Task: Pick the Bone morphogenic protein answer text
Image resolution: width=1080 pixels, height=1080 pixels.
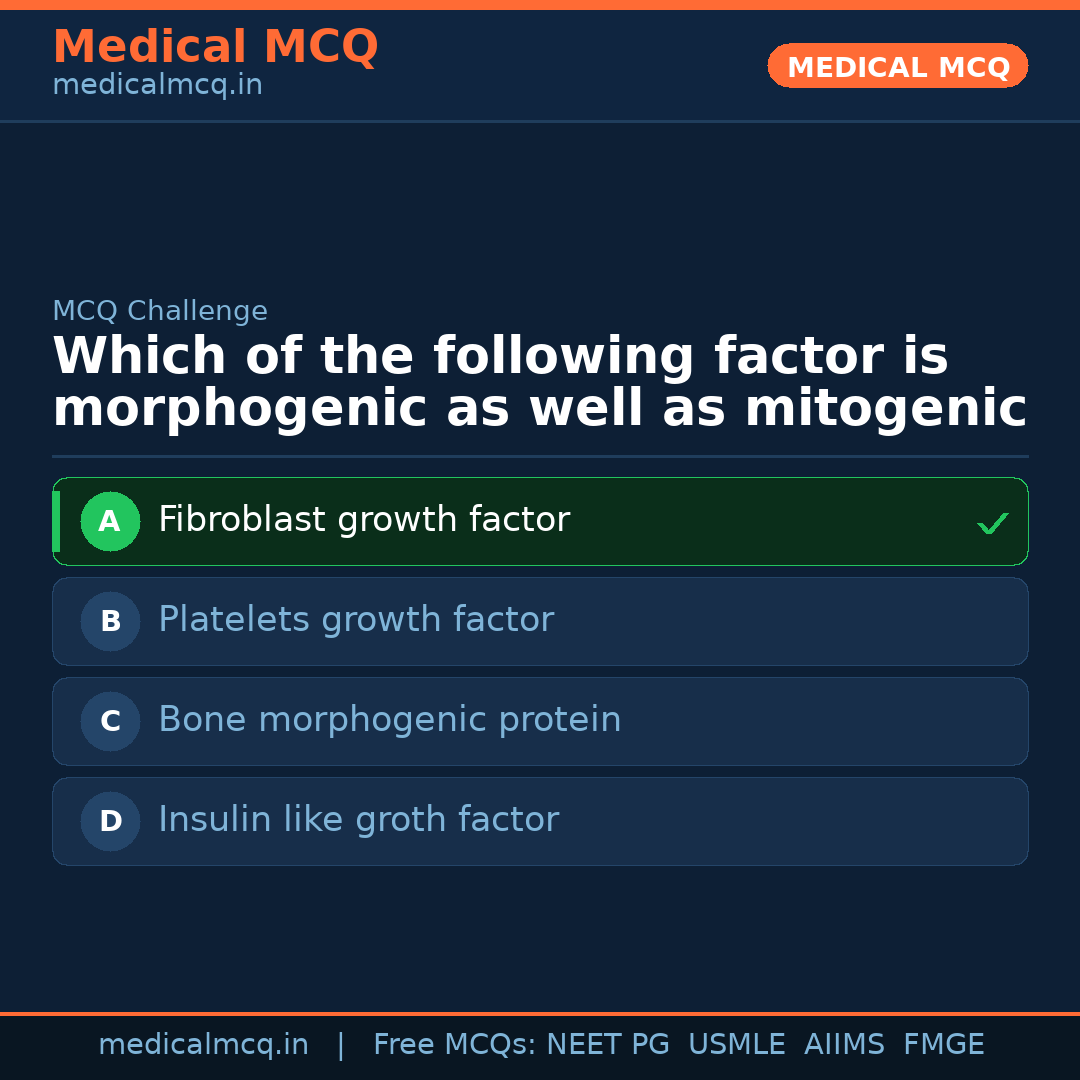Action: point(390,720)
